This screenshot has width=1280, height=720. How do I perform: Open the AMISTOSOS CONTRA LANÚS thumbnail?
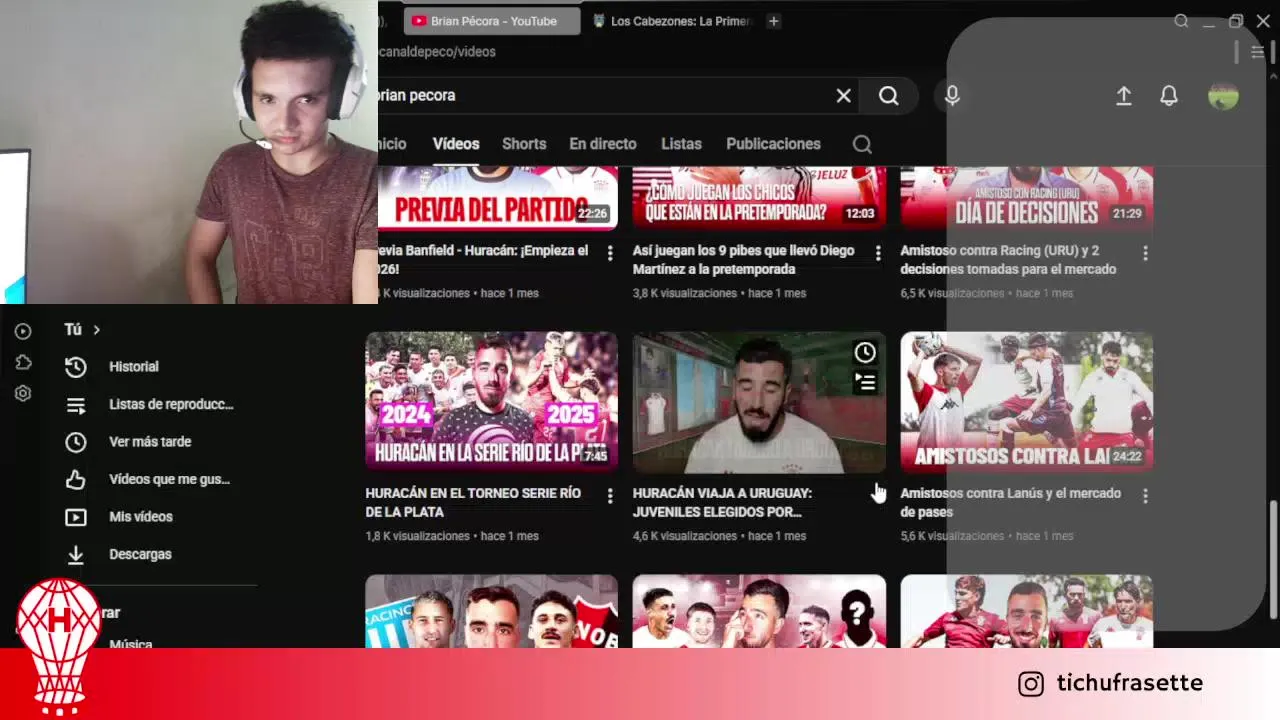1027,402
